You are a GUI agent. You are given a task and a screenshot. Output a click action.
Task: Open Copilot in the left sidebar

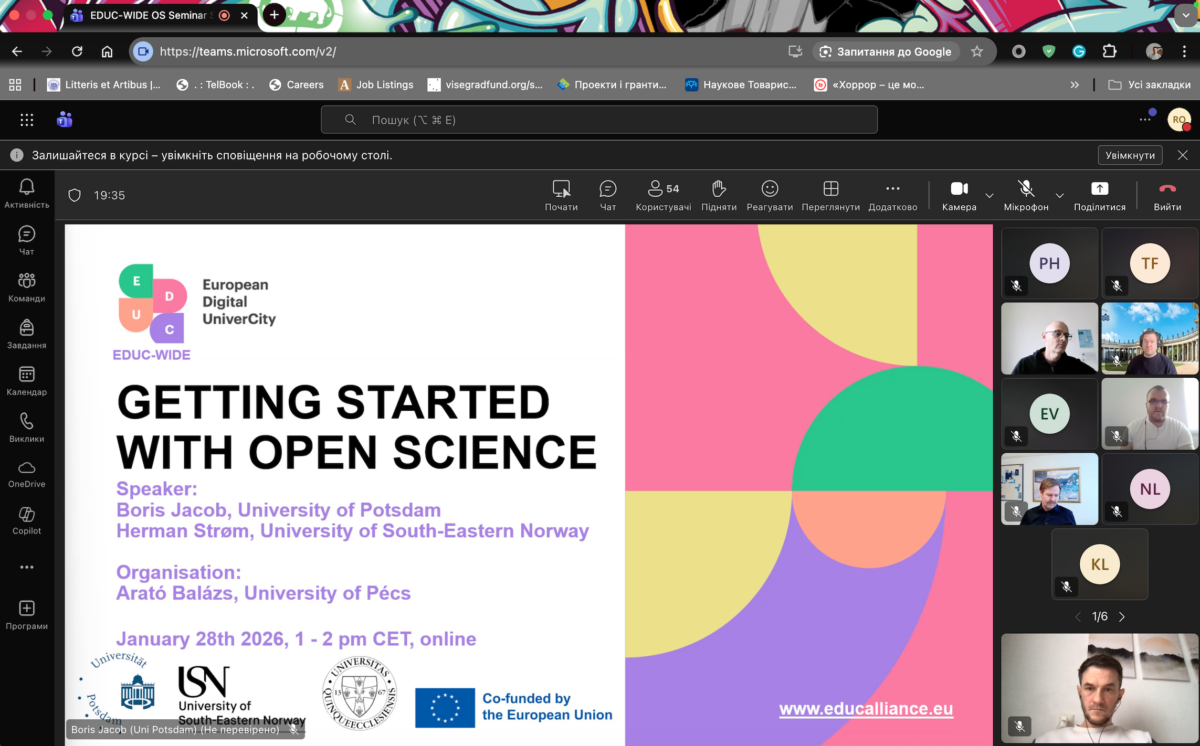click(x=27, y=520)
